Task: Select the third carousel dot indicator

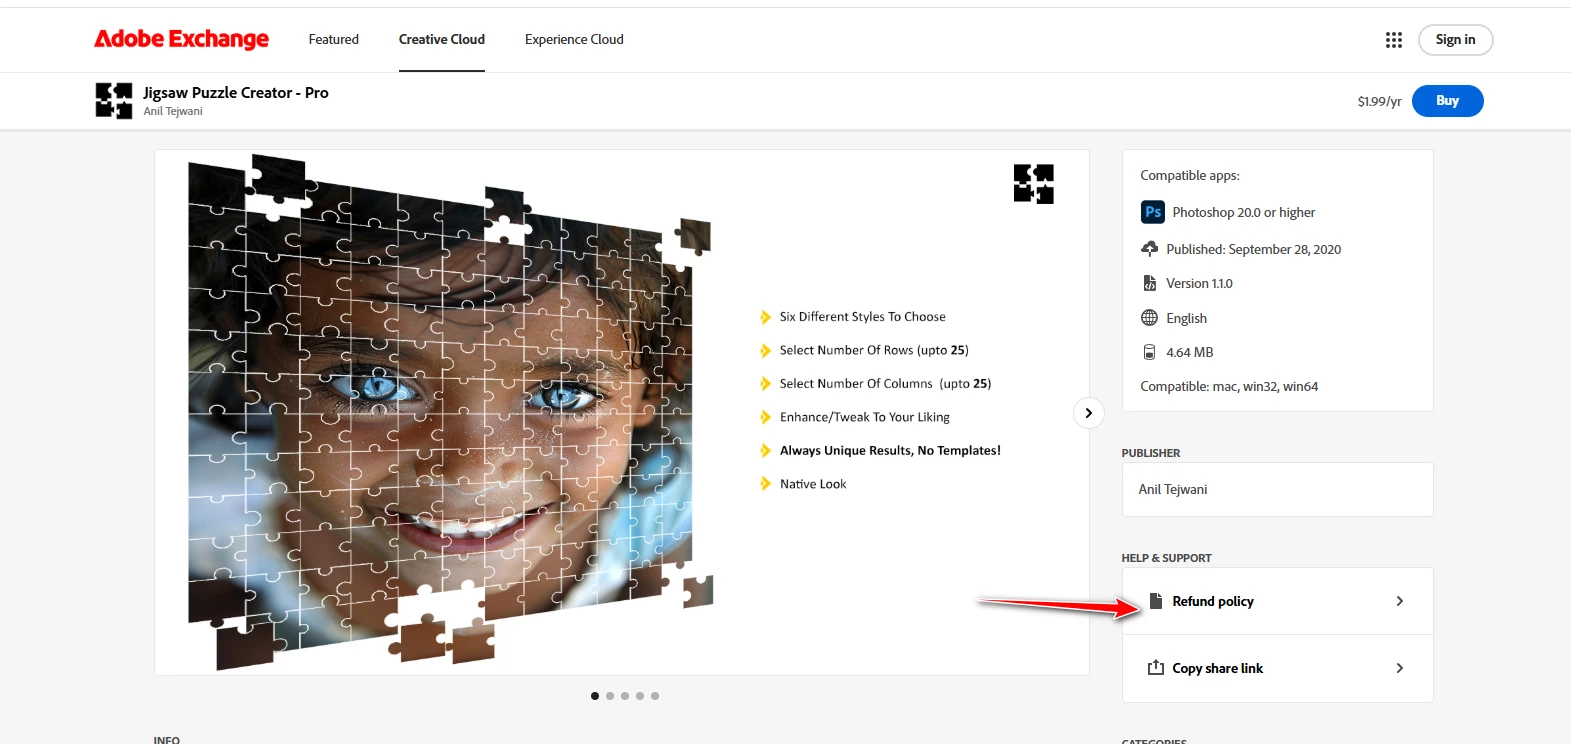Action: pyautogui.click(x=625, y=696)
